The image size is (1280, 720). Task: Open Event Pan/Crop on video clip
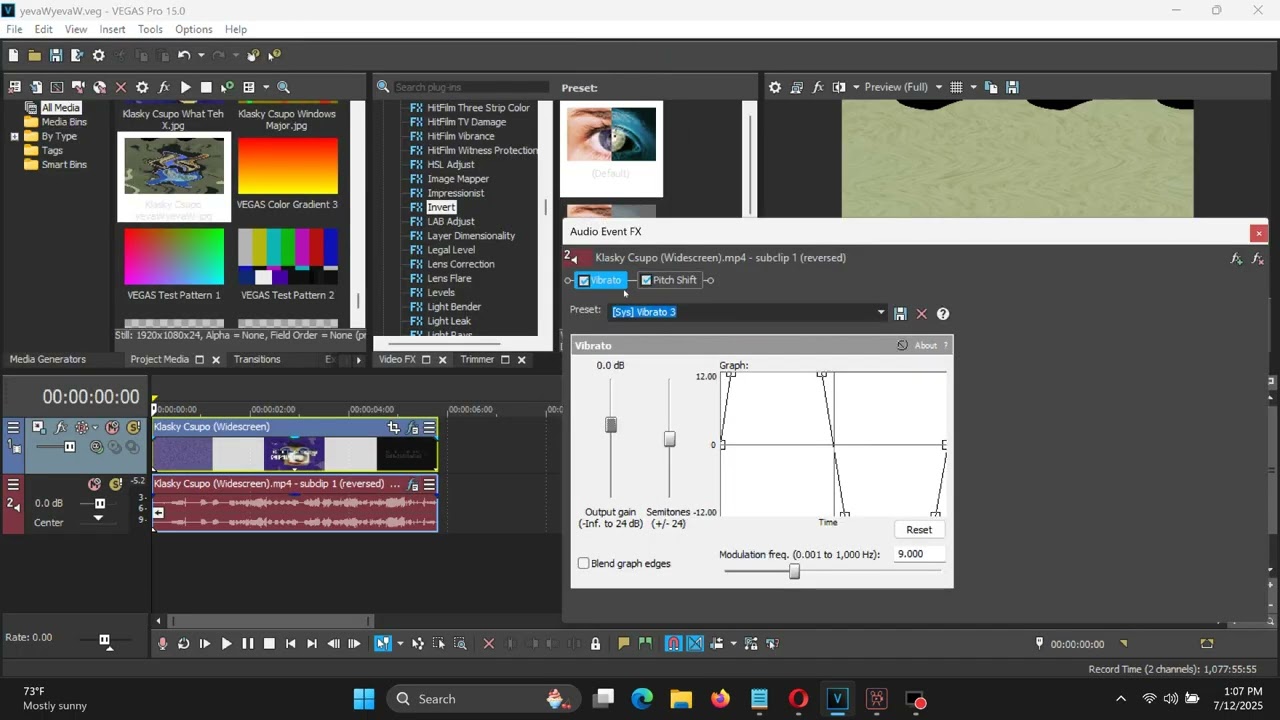(394, 428)
